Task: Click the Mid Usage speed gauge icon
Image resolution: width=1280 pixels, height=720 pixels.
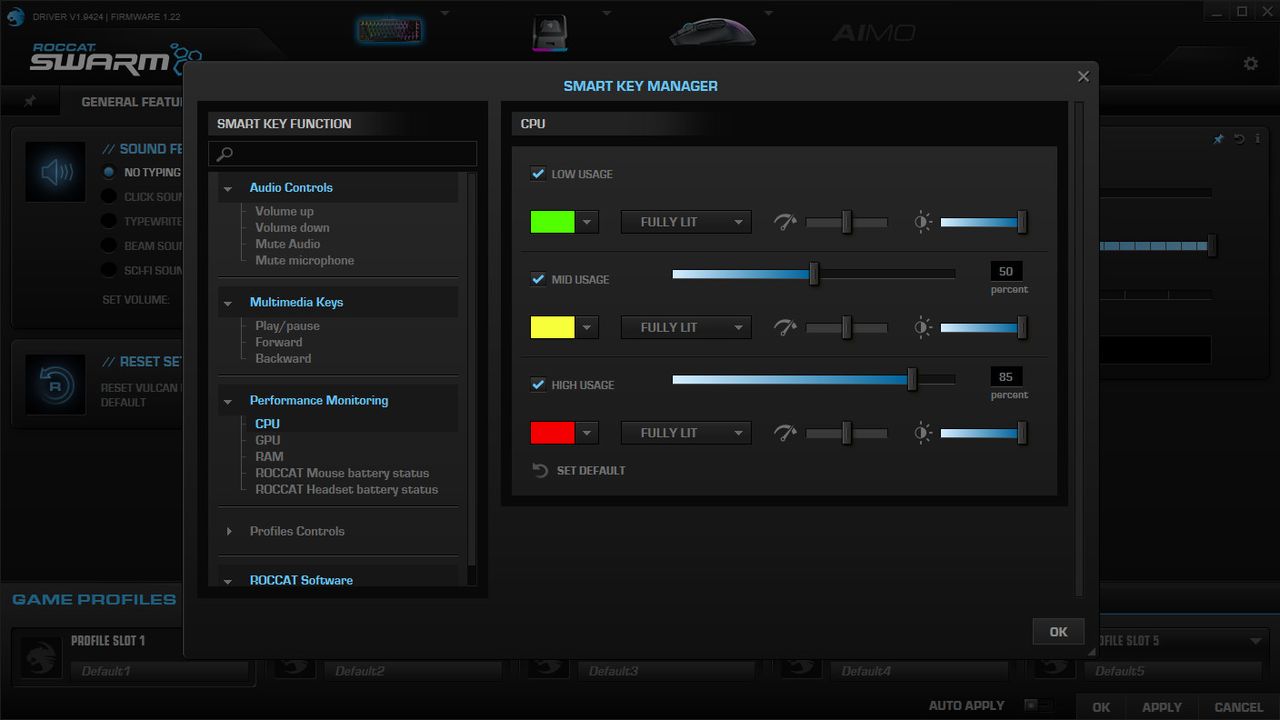Action: (x=785, y=327)
